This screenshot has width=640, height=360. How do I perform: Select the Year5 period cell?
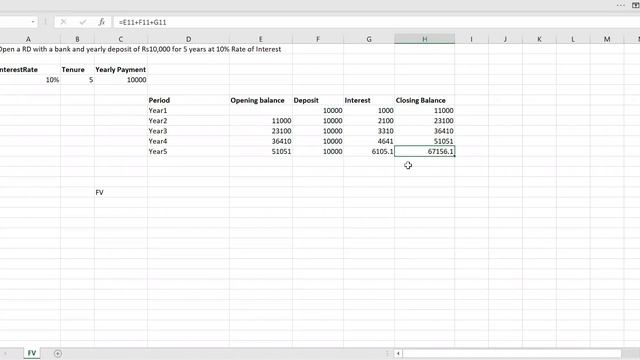pos(188,151)
